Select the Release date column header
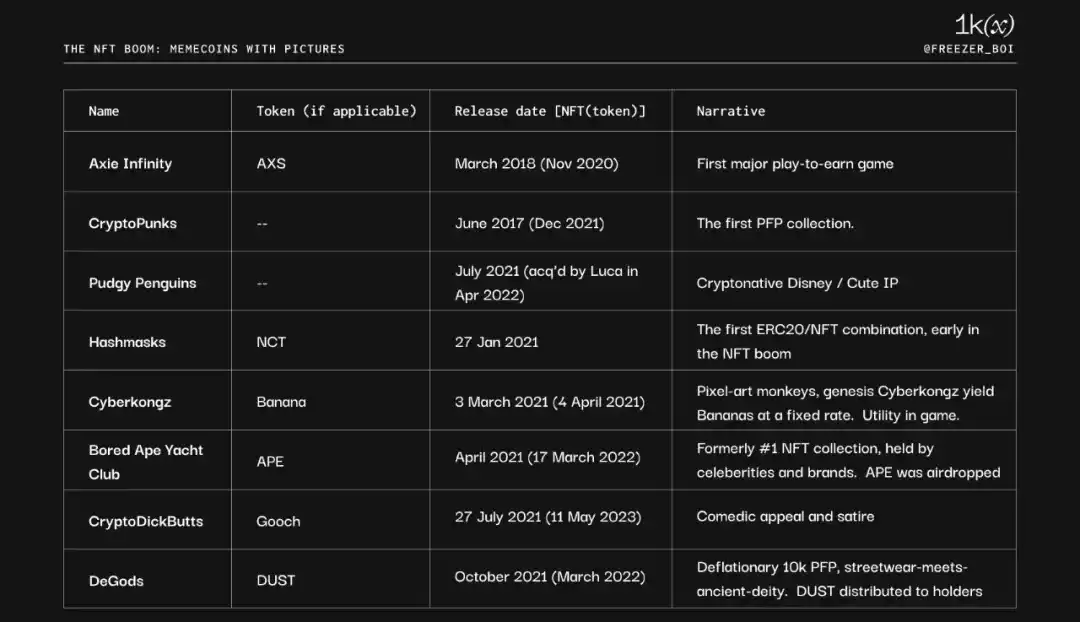The width and height of the screenshot is (1080, 622). coord(550,111)
